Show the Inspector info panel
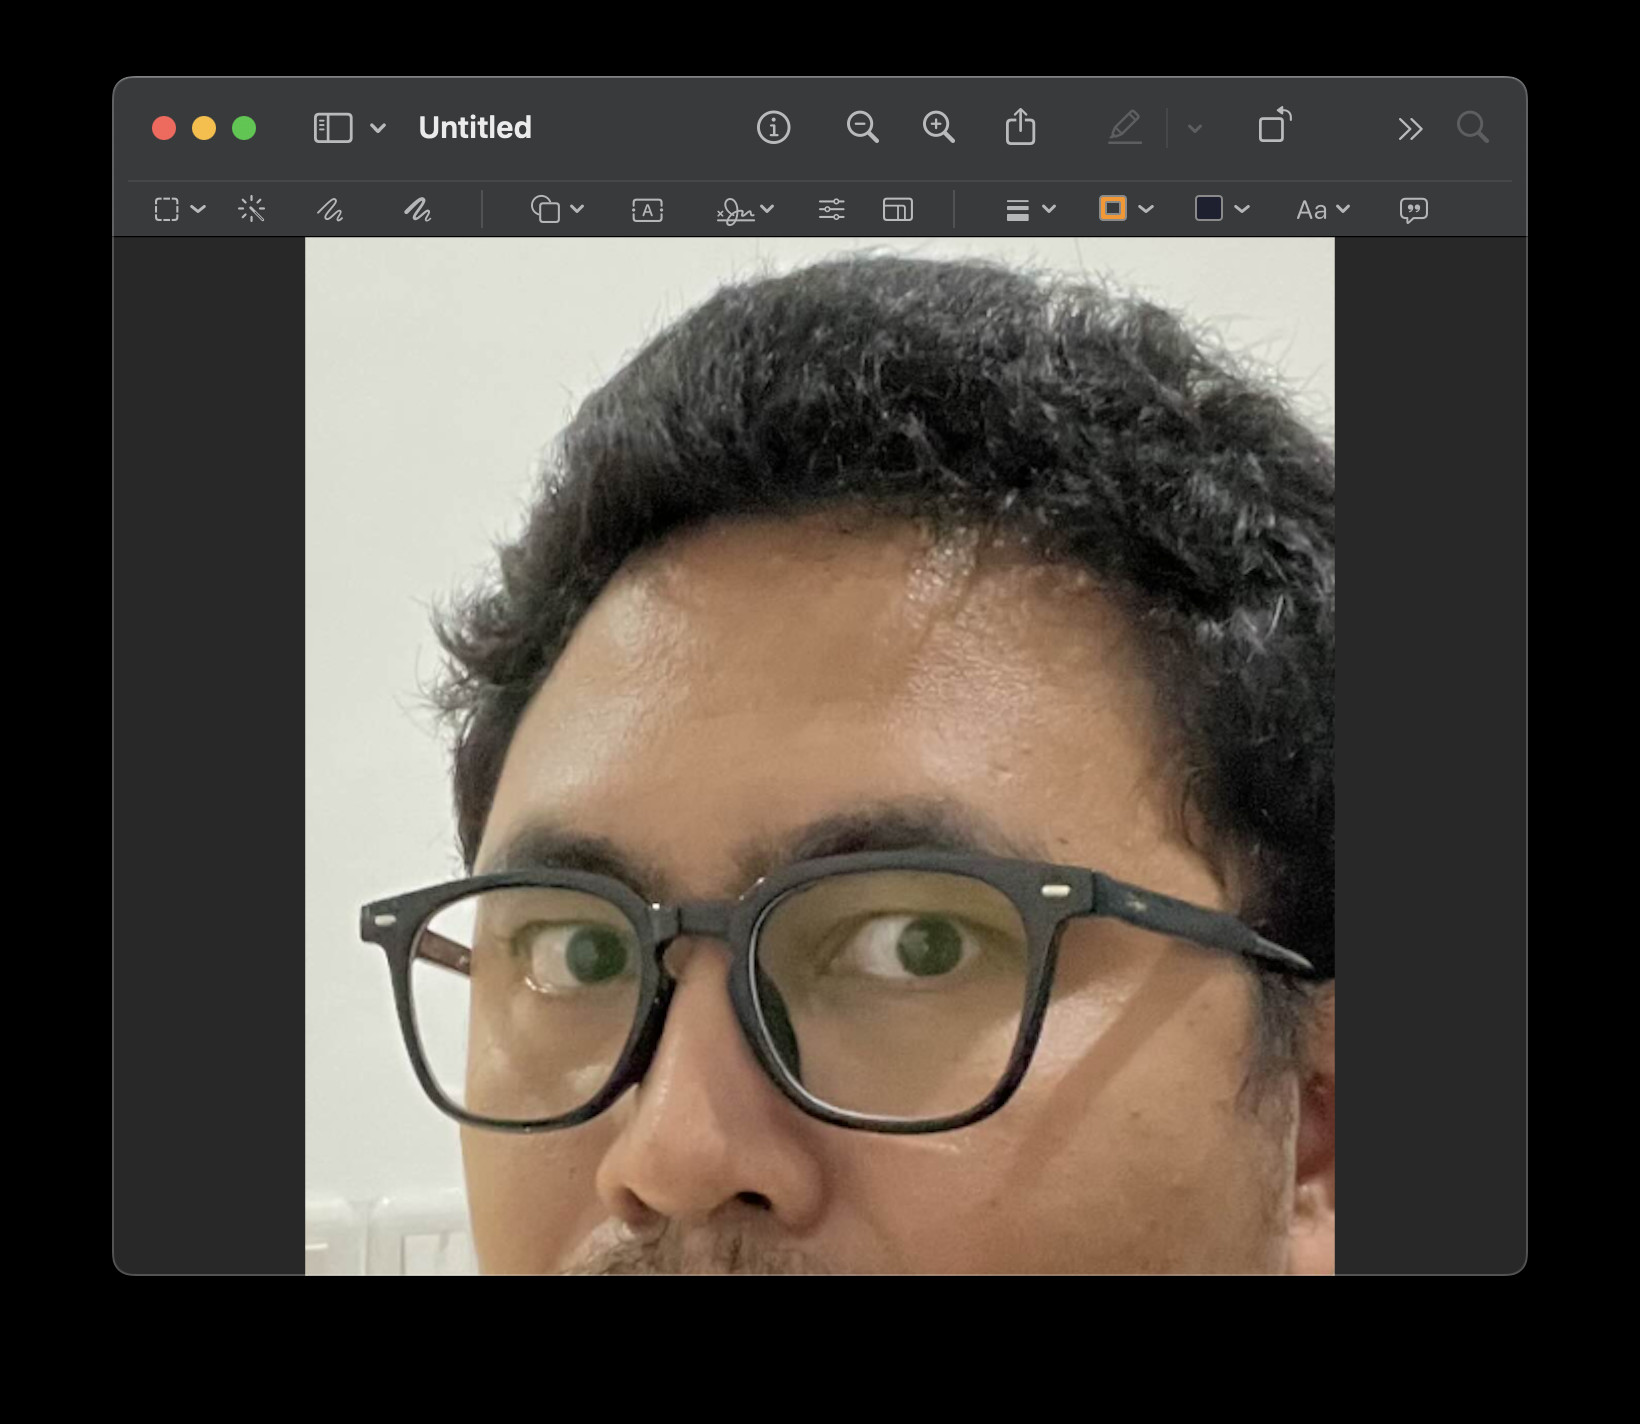Image resolution: width=1640 pixels, height=1424 pixels. pos(773,127)
